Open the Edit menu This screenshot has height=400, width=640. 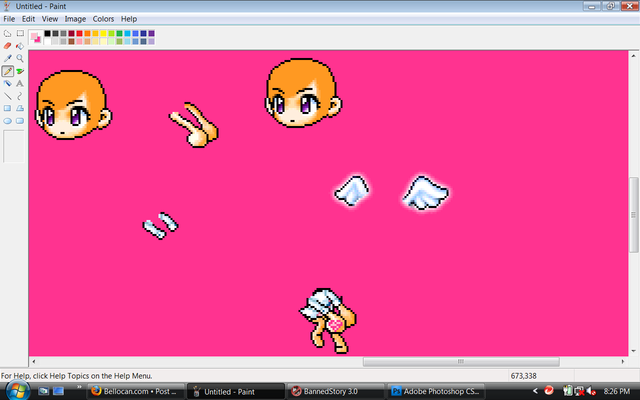pos(28,19)
